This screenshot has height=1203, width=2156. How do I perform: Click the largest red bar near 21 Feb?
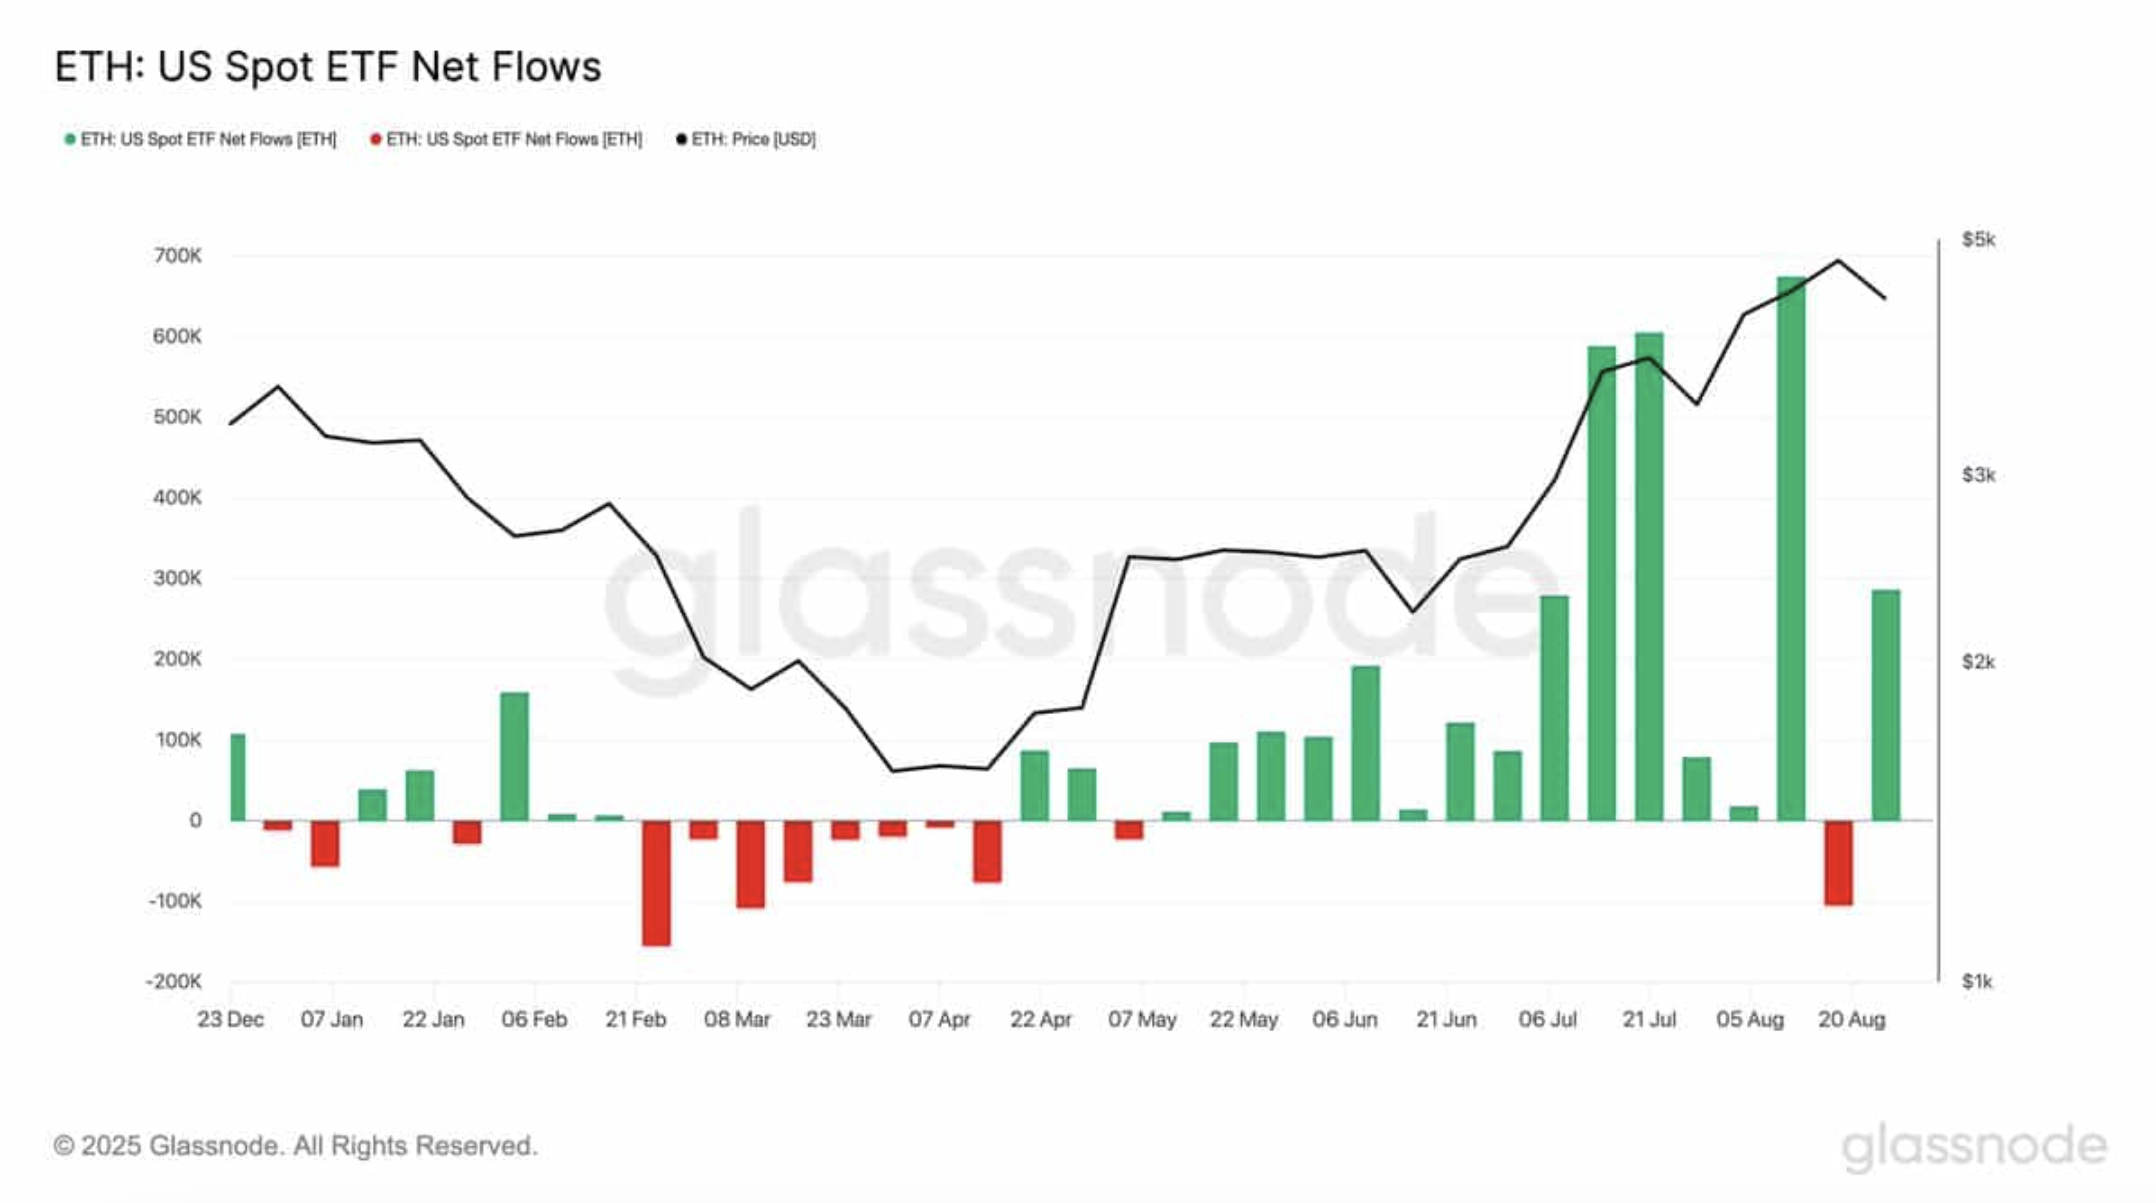656,883
